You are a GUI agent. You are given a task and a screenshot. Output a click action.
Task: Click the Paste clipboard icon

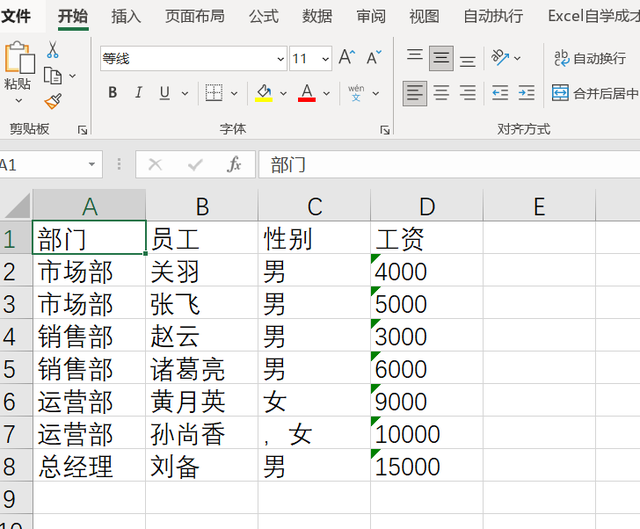pyautogui.click(x=19, y=58)
